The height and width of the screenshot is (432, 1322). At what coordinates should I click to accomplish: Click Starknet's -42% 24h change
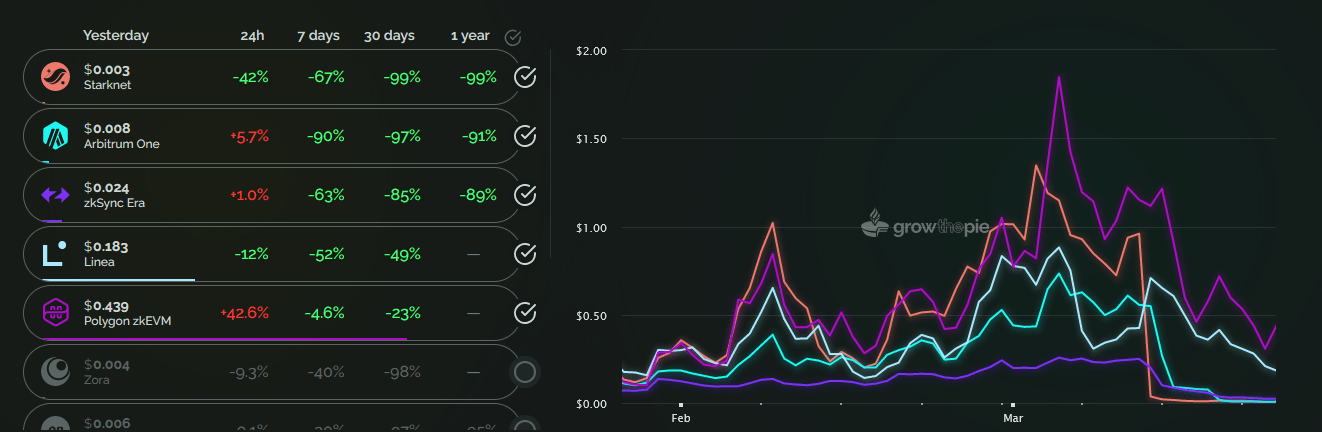coord(250,77)
